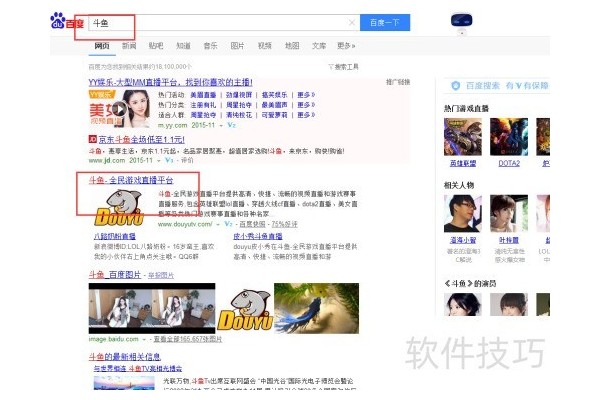The height and width of the screenshot is (400, 600).
Task: Expand the 更多 tab menu
Action: click(346, 46)
